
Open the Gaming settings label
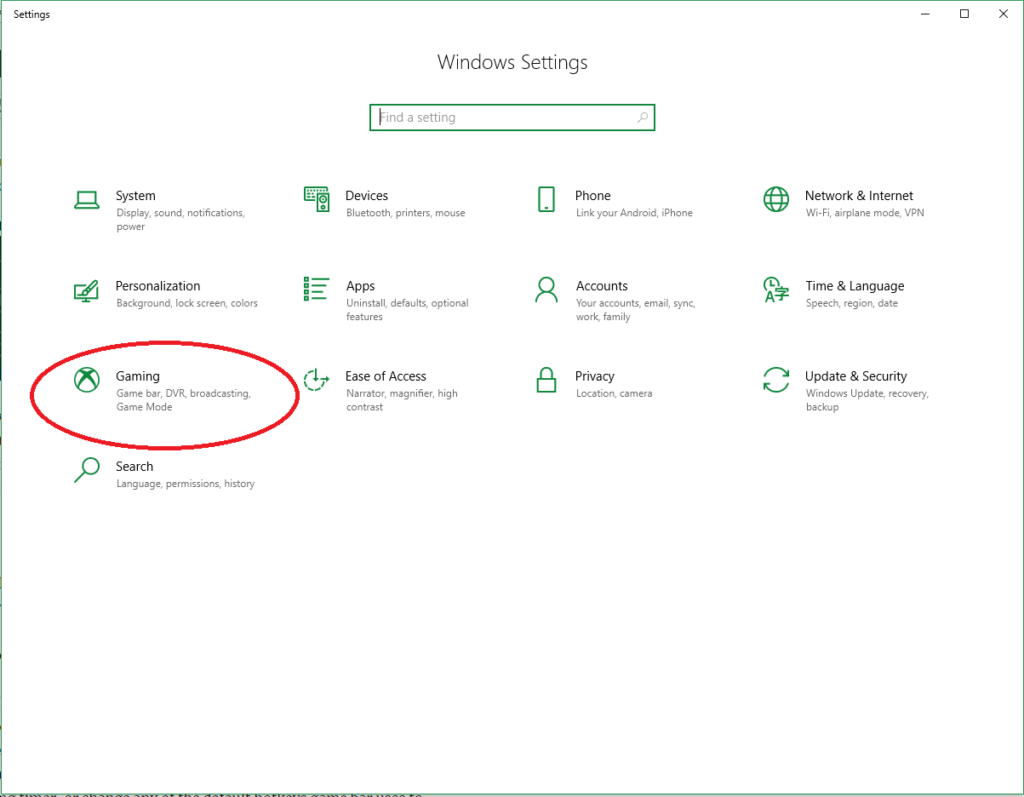point(138,377)
